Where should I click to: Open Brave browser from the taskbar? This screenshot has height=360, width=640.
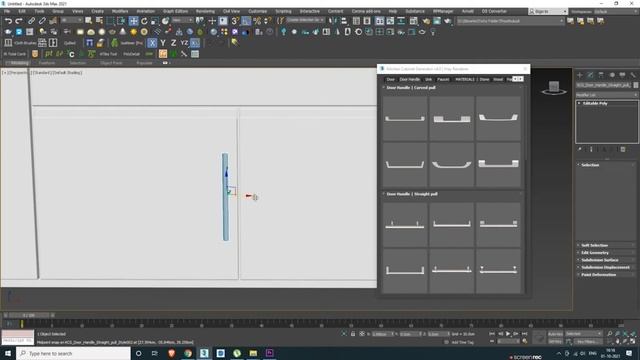pos(171,353)
